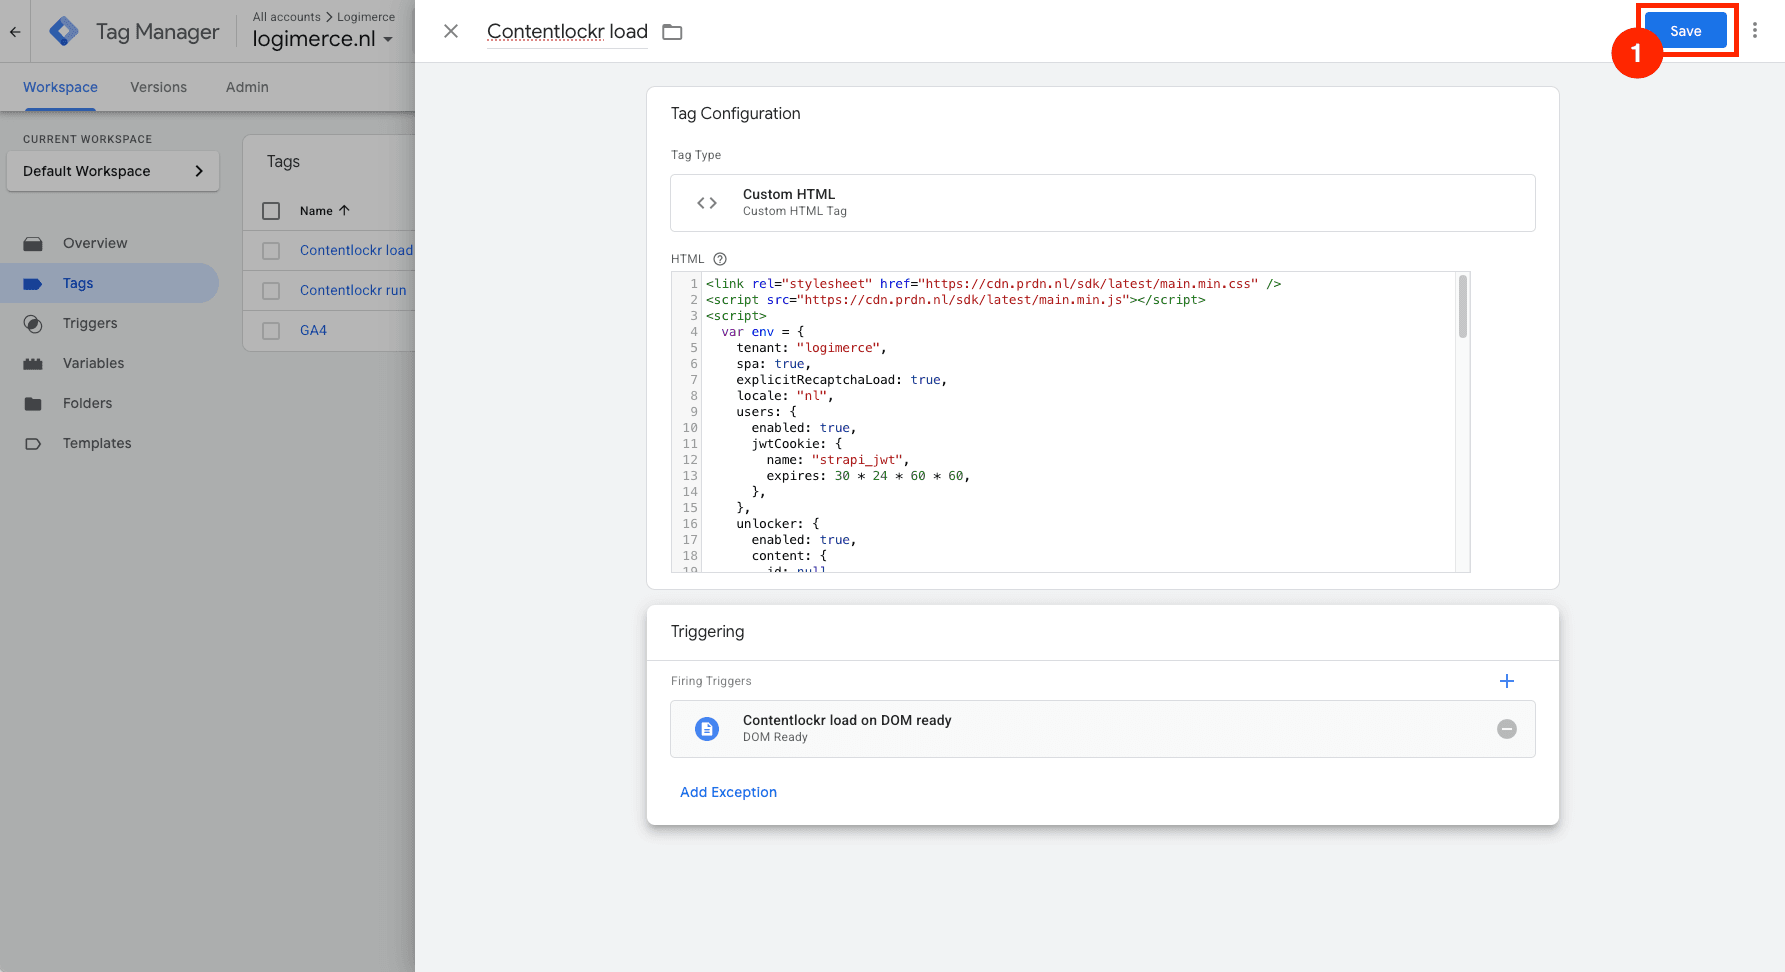Click the stylesheet link code line

pos(993,284)
